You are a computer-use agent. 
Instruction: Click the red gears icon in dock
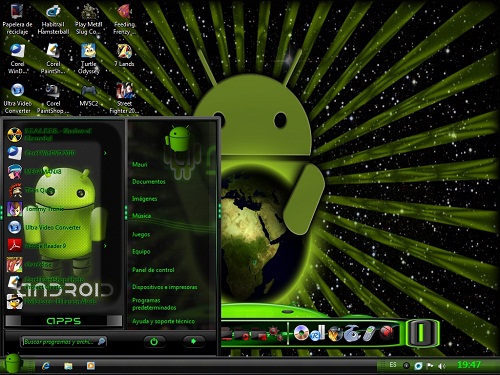coord(275,333)
